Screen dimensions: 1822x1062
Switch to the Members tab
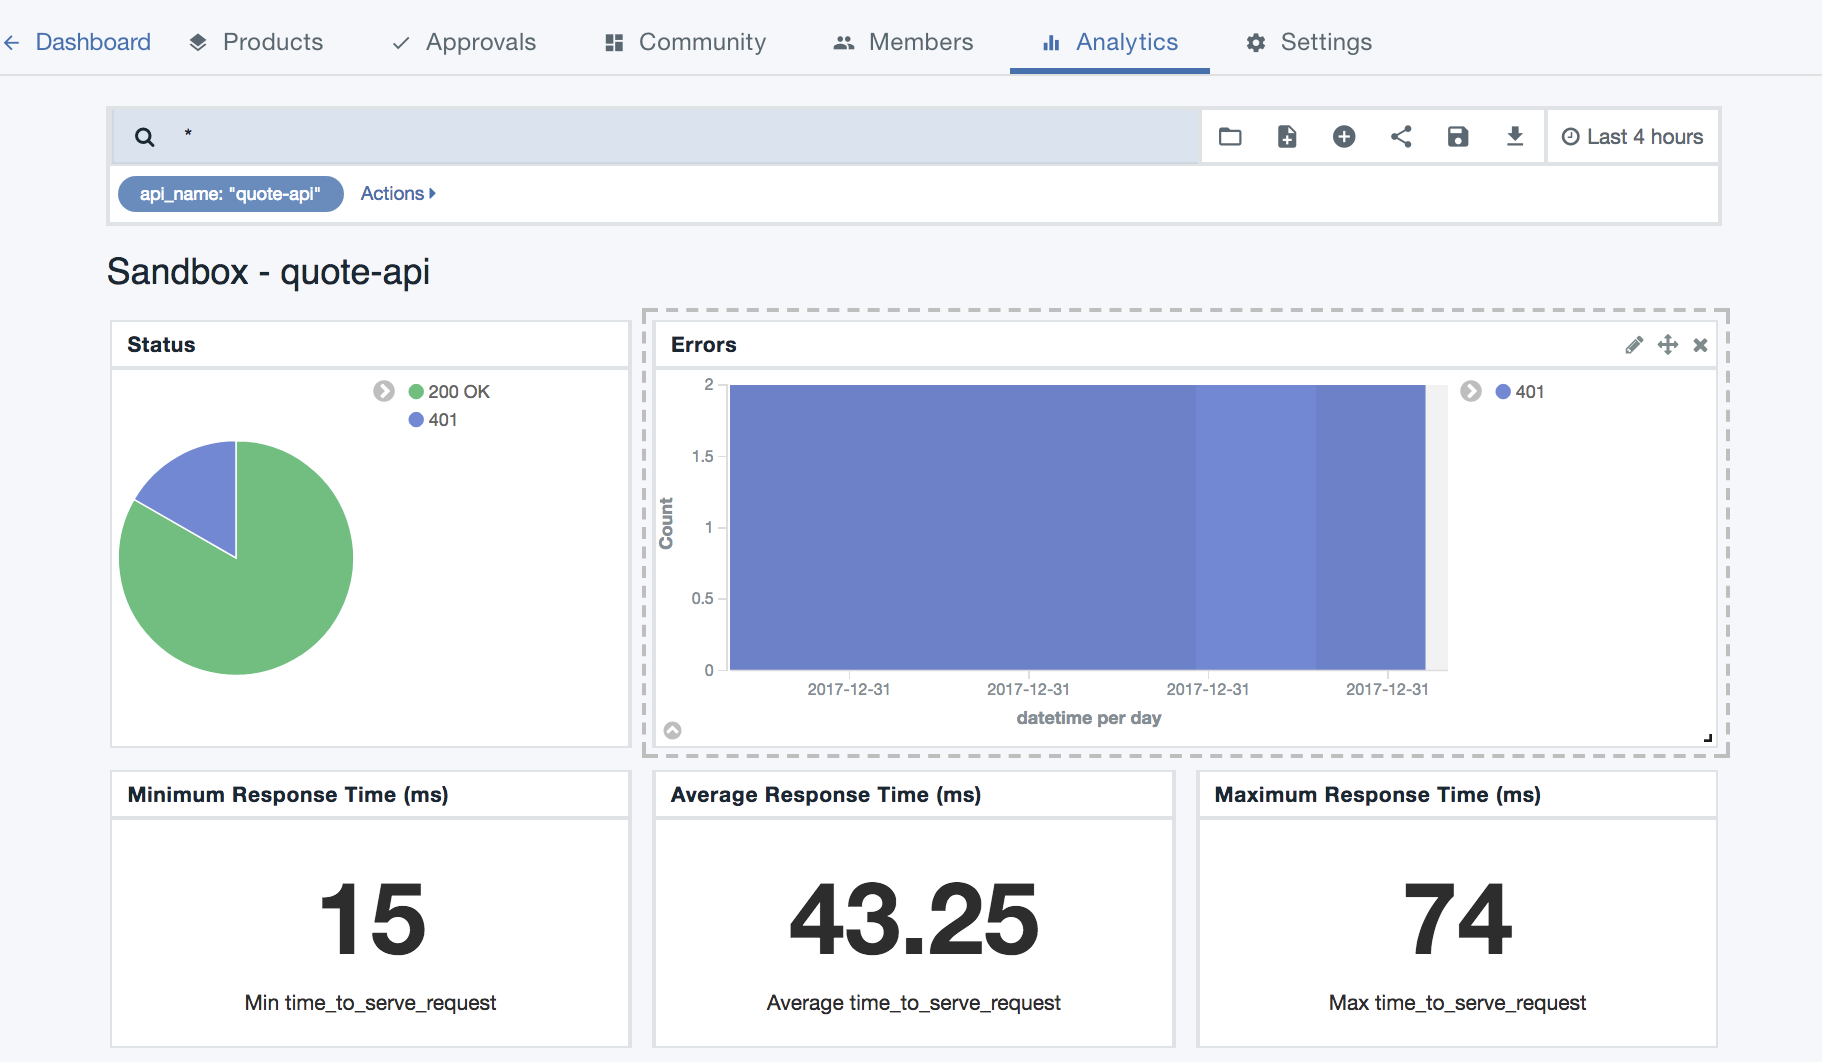click(903, 42)
